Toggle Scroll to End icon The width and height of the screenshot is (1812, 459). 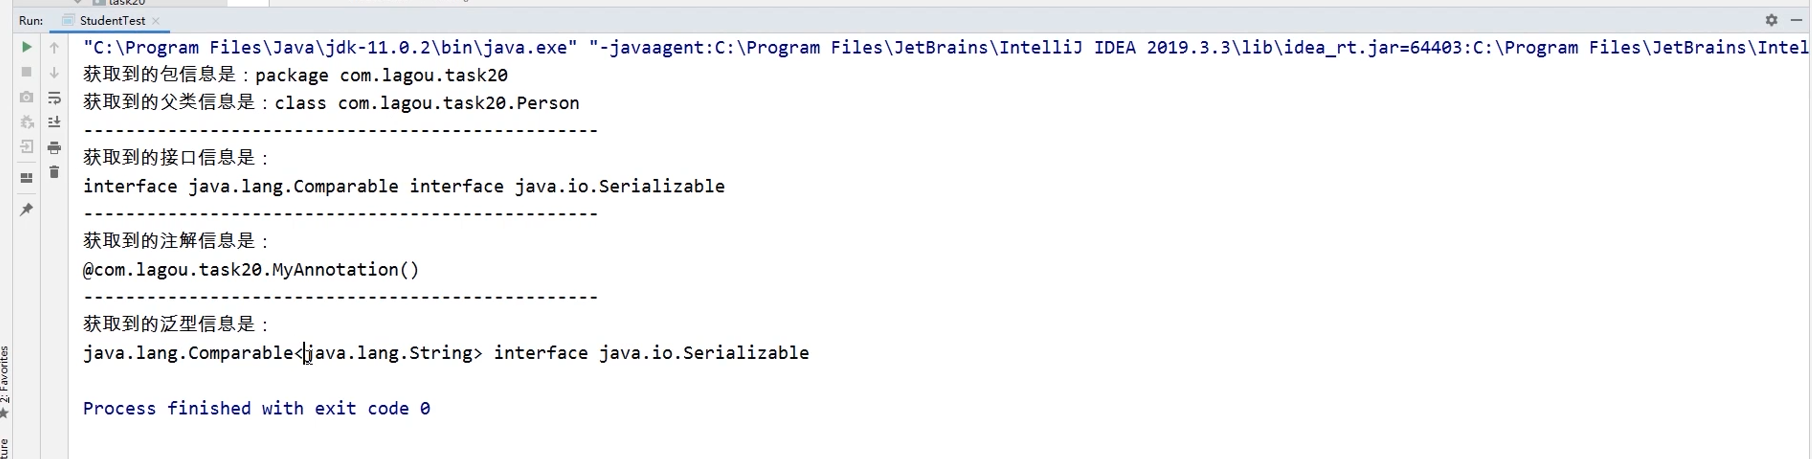55,122
